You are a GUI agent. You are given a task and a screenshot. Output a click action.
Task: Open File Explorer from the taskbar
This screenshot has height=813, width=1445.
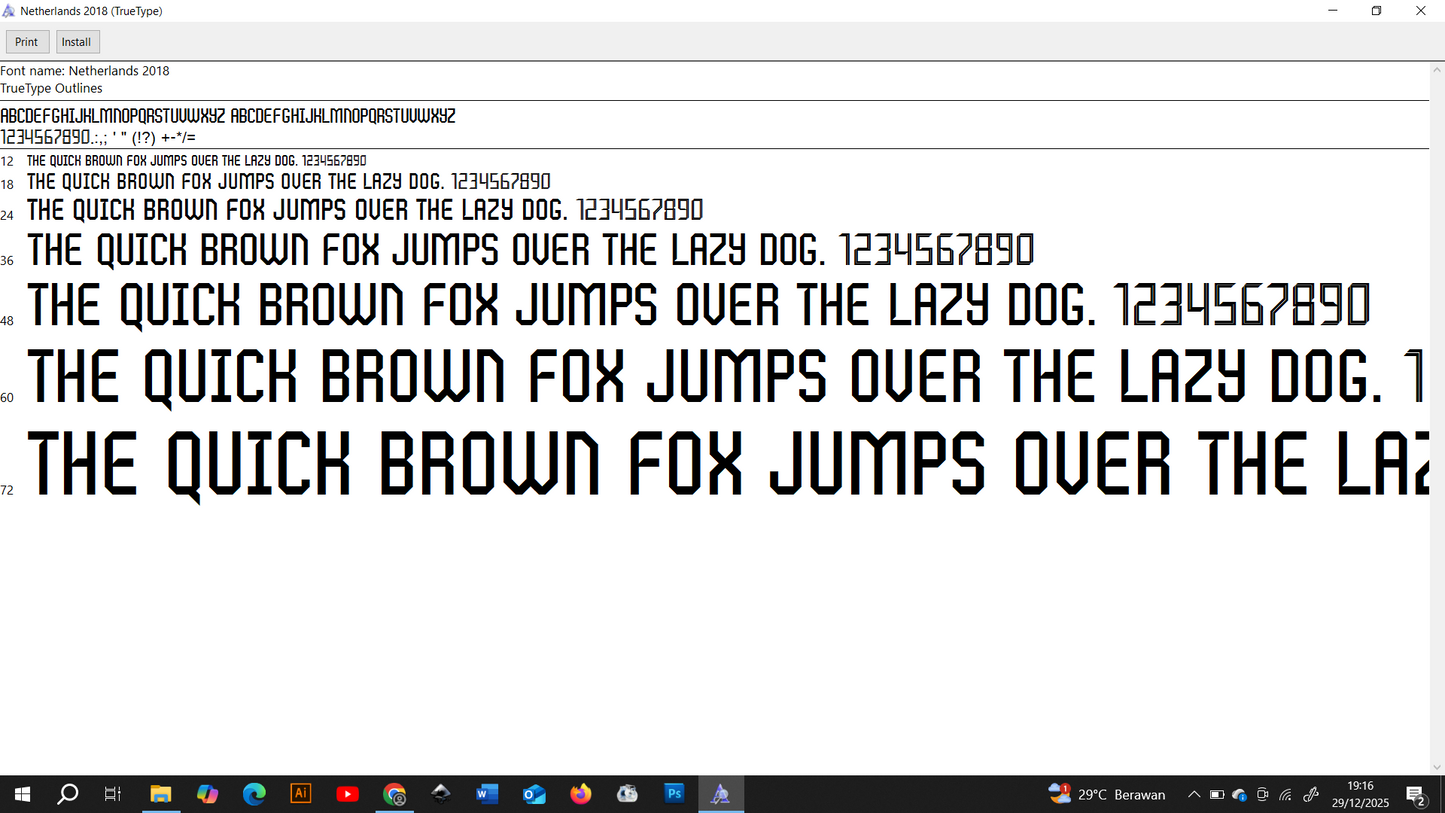[x=161, y=794]
